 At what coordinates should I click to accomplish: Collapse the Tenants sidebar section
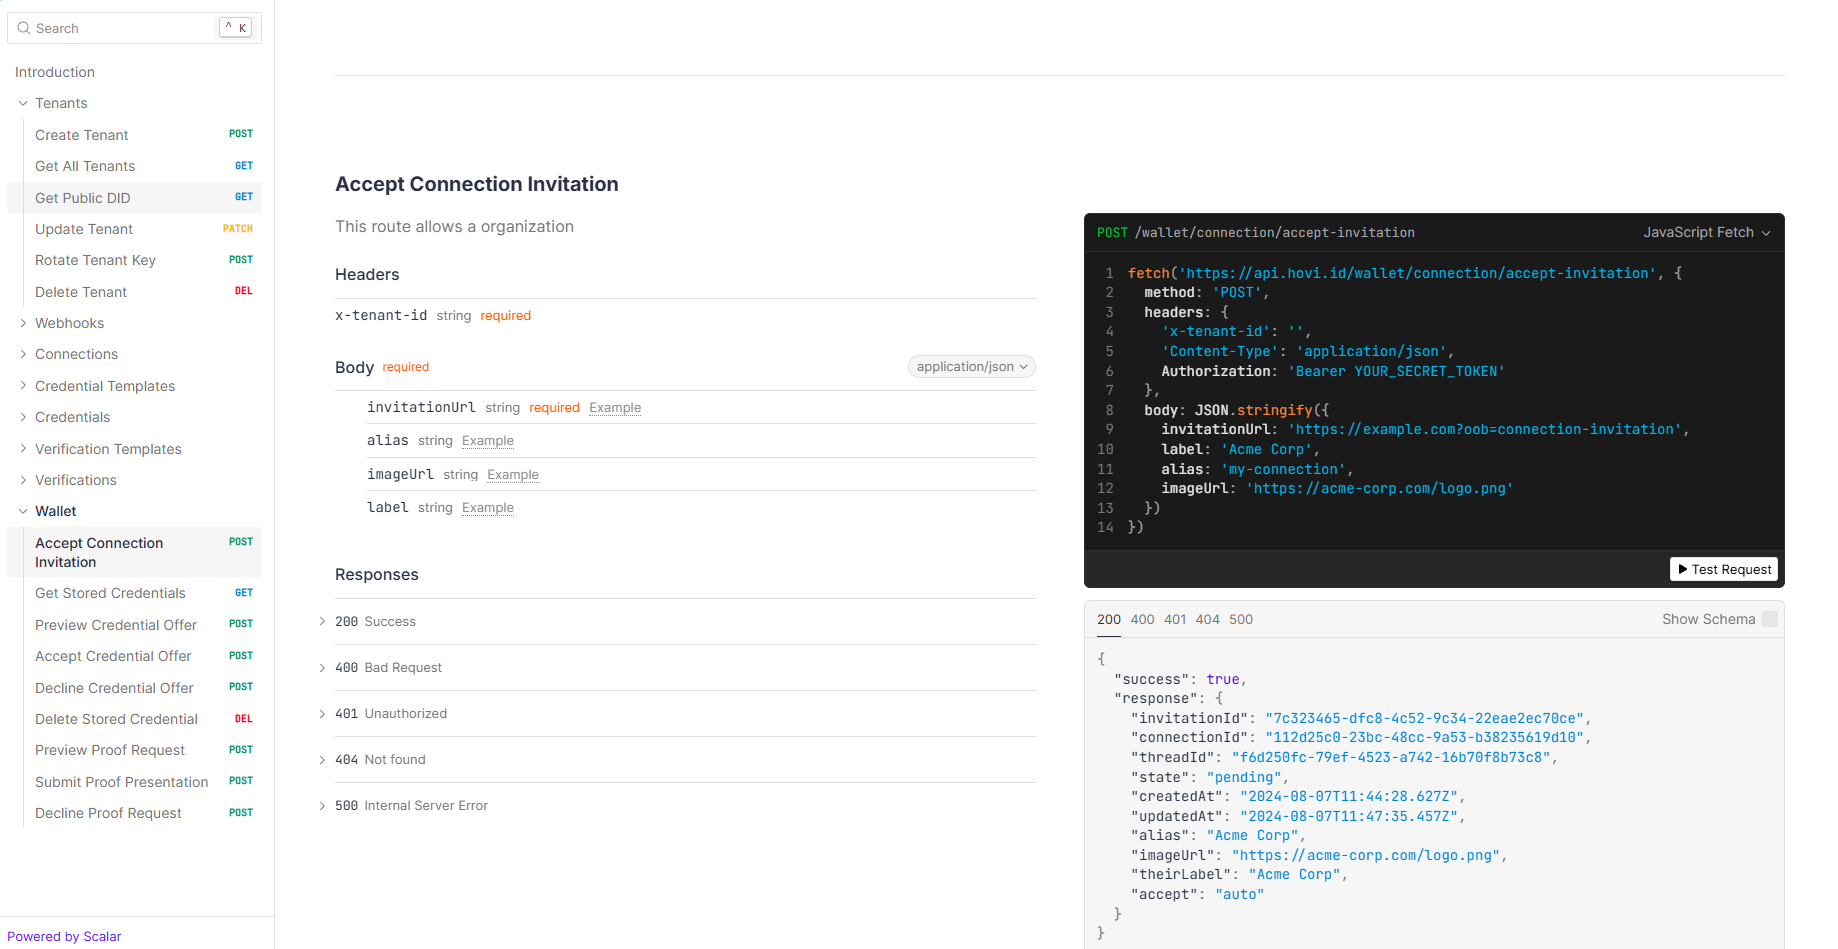click(23, 103)
